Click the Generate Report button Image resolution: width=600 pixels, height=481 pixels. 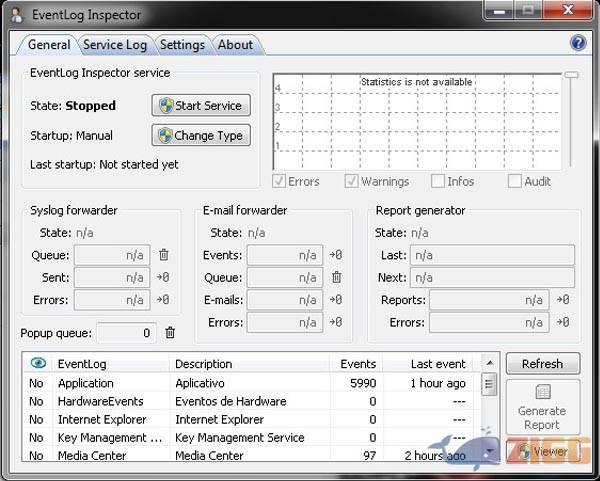[543, 407]
